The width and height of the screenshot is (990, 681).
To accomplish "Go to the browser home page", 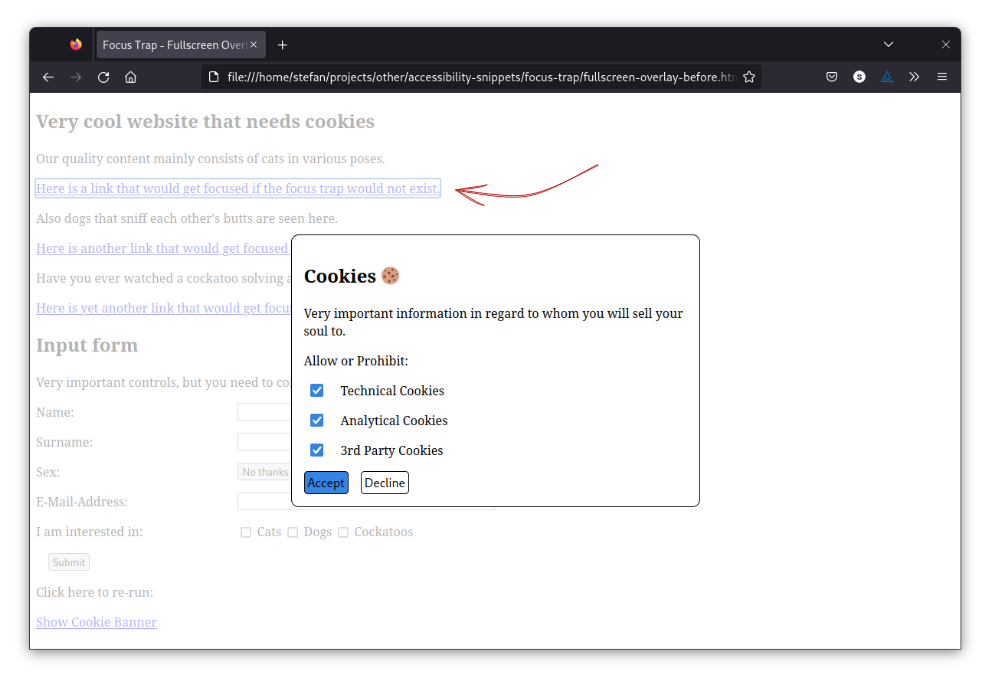I will coord(131,77).
